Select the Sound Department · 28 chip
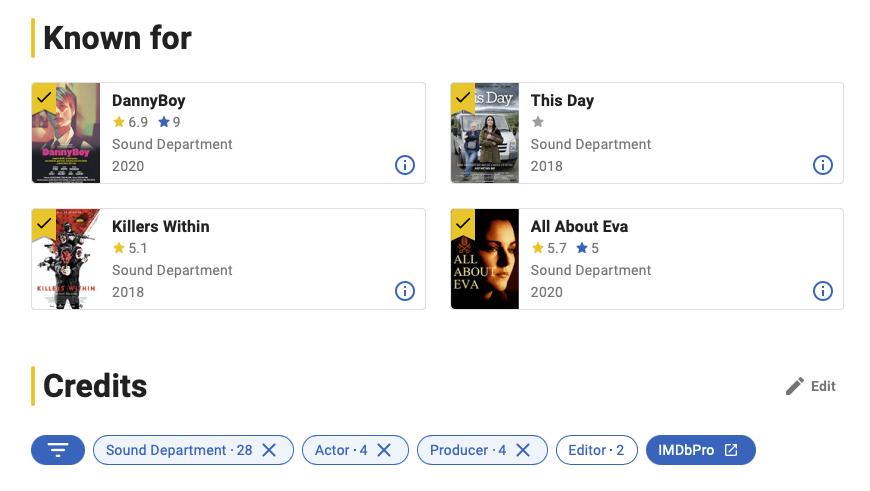 coord(179,450)
